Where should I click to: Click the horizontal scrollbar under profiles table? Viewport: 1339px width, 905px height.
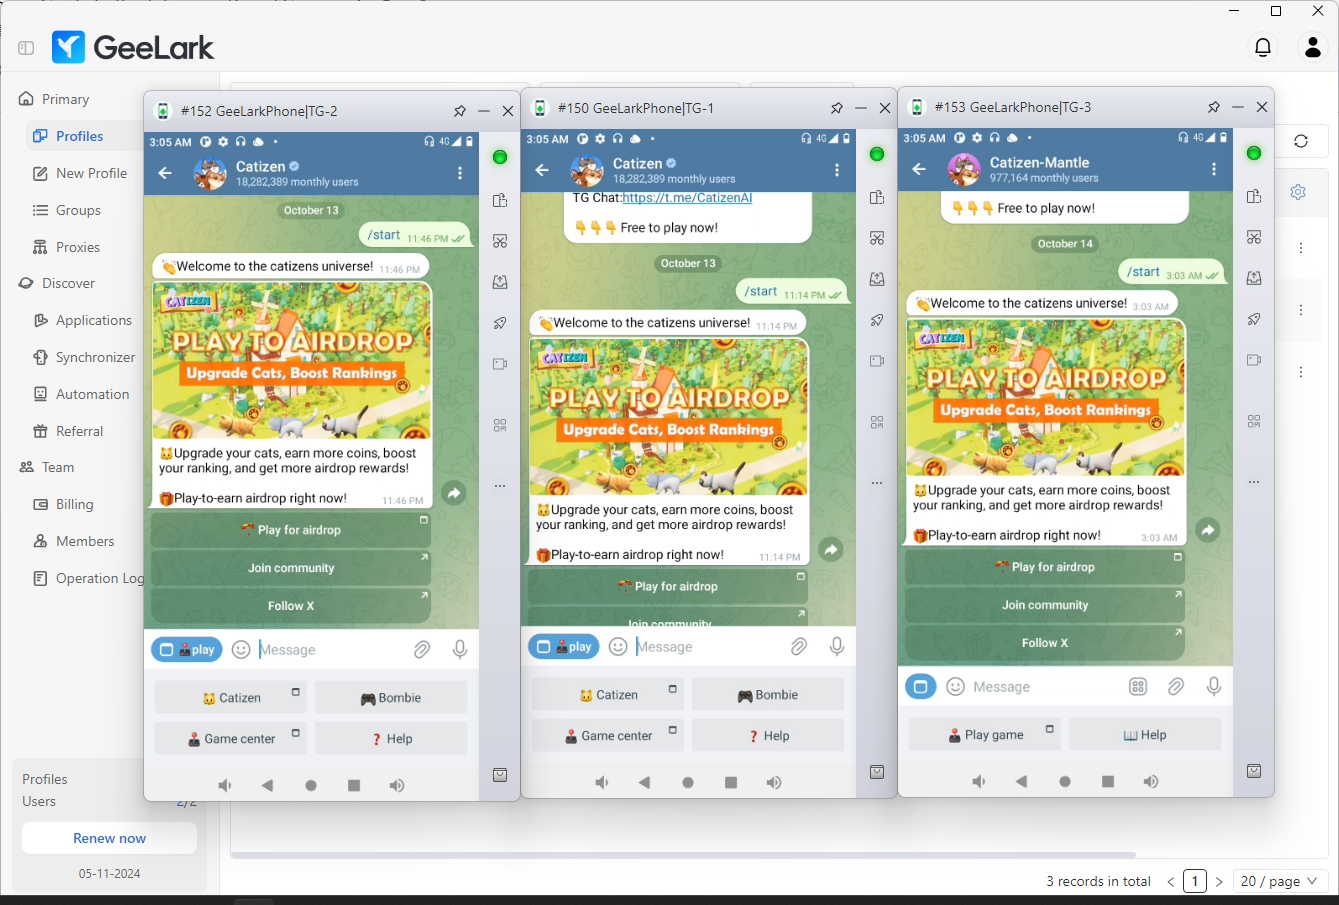683,855
